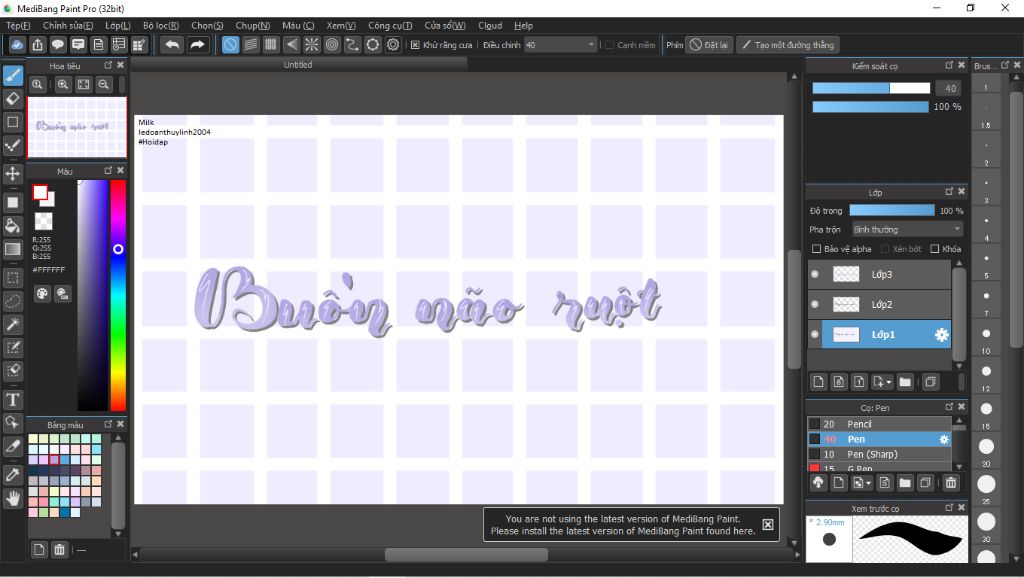The width and height of the screenshot is (1024, 578).
Task: Open the Bộ lọc(R) menu
Action: coord(160,25)
